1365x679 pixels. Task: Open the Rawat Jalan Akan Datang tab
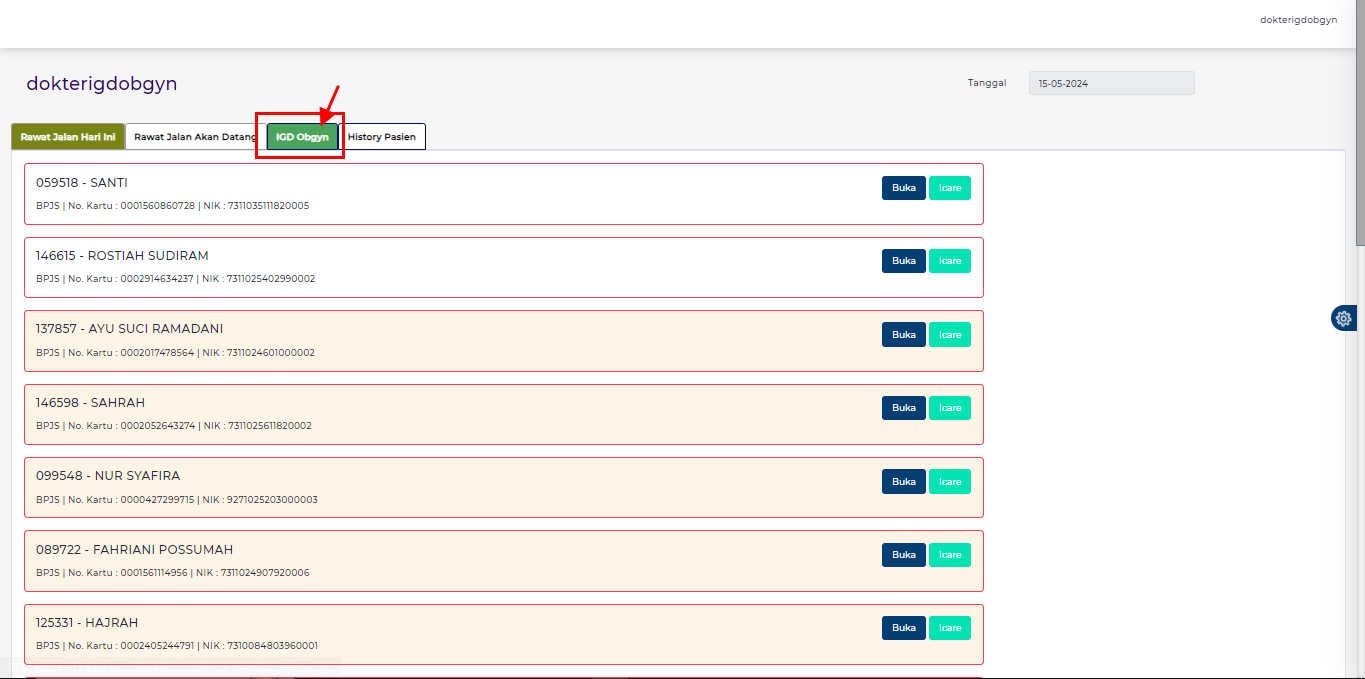click(x=195, y=137)
